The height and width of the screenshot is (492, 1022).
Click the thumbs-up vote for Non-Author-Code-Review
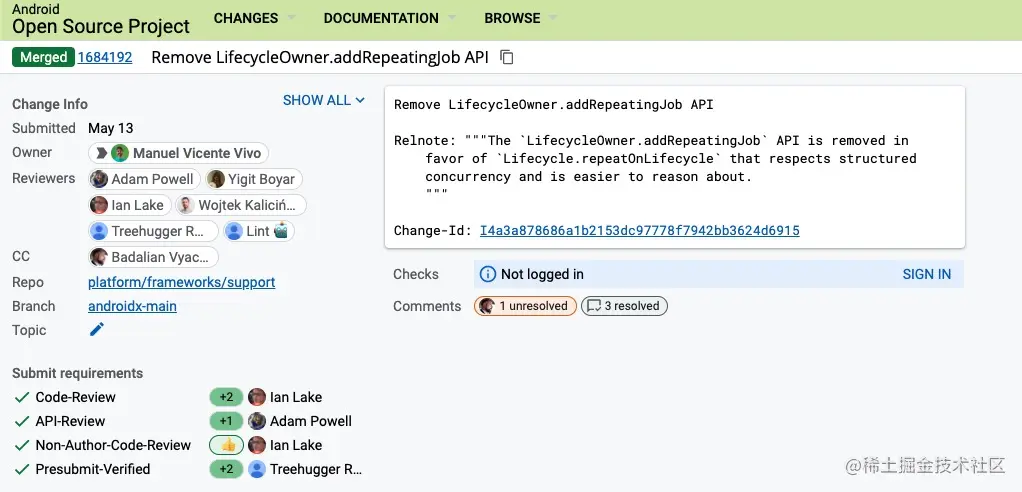(x=227, y=445)
